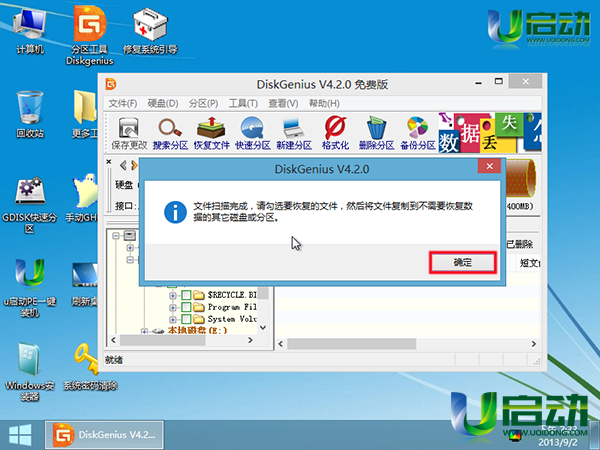Launch the 系统密码清除 golden key icon
Image resolution: width=600 pixels, height=450 pixels.
coord(90,367)
